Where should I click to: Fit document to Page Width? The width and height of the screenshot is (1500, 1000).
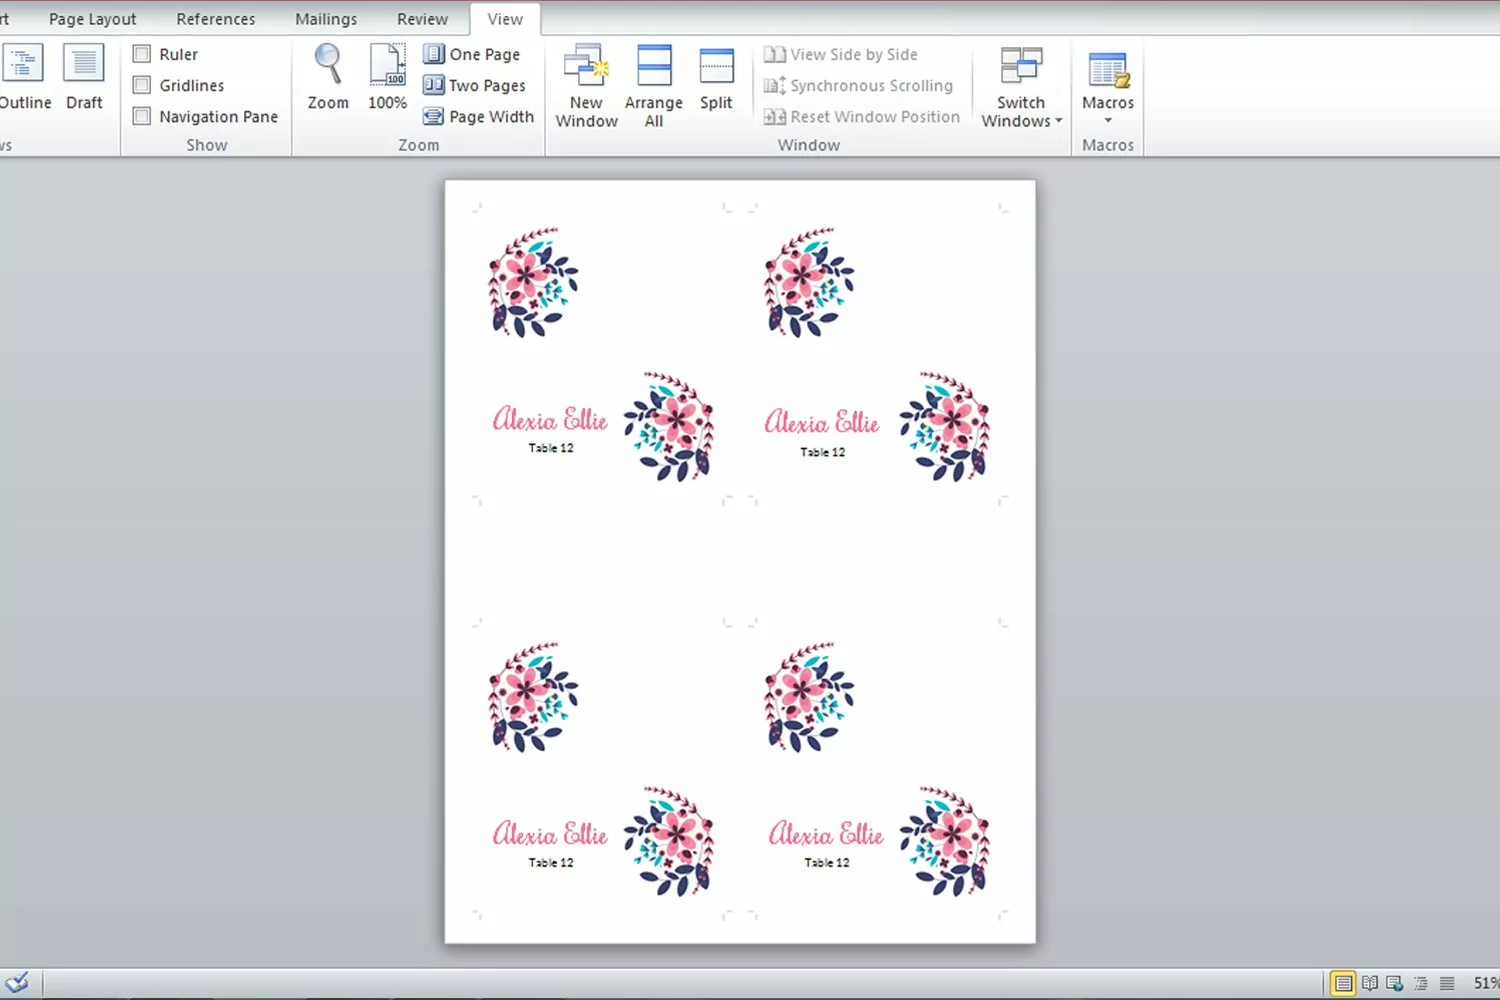pyautogui.click(x=478, y=116)
